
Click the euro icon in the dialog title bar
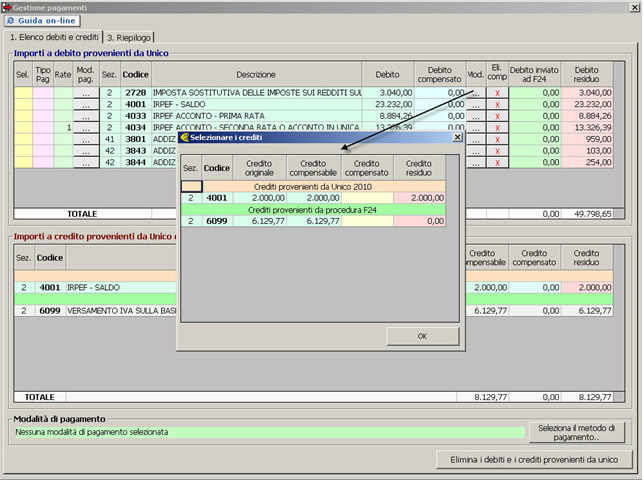point(184,138)
